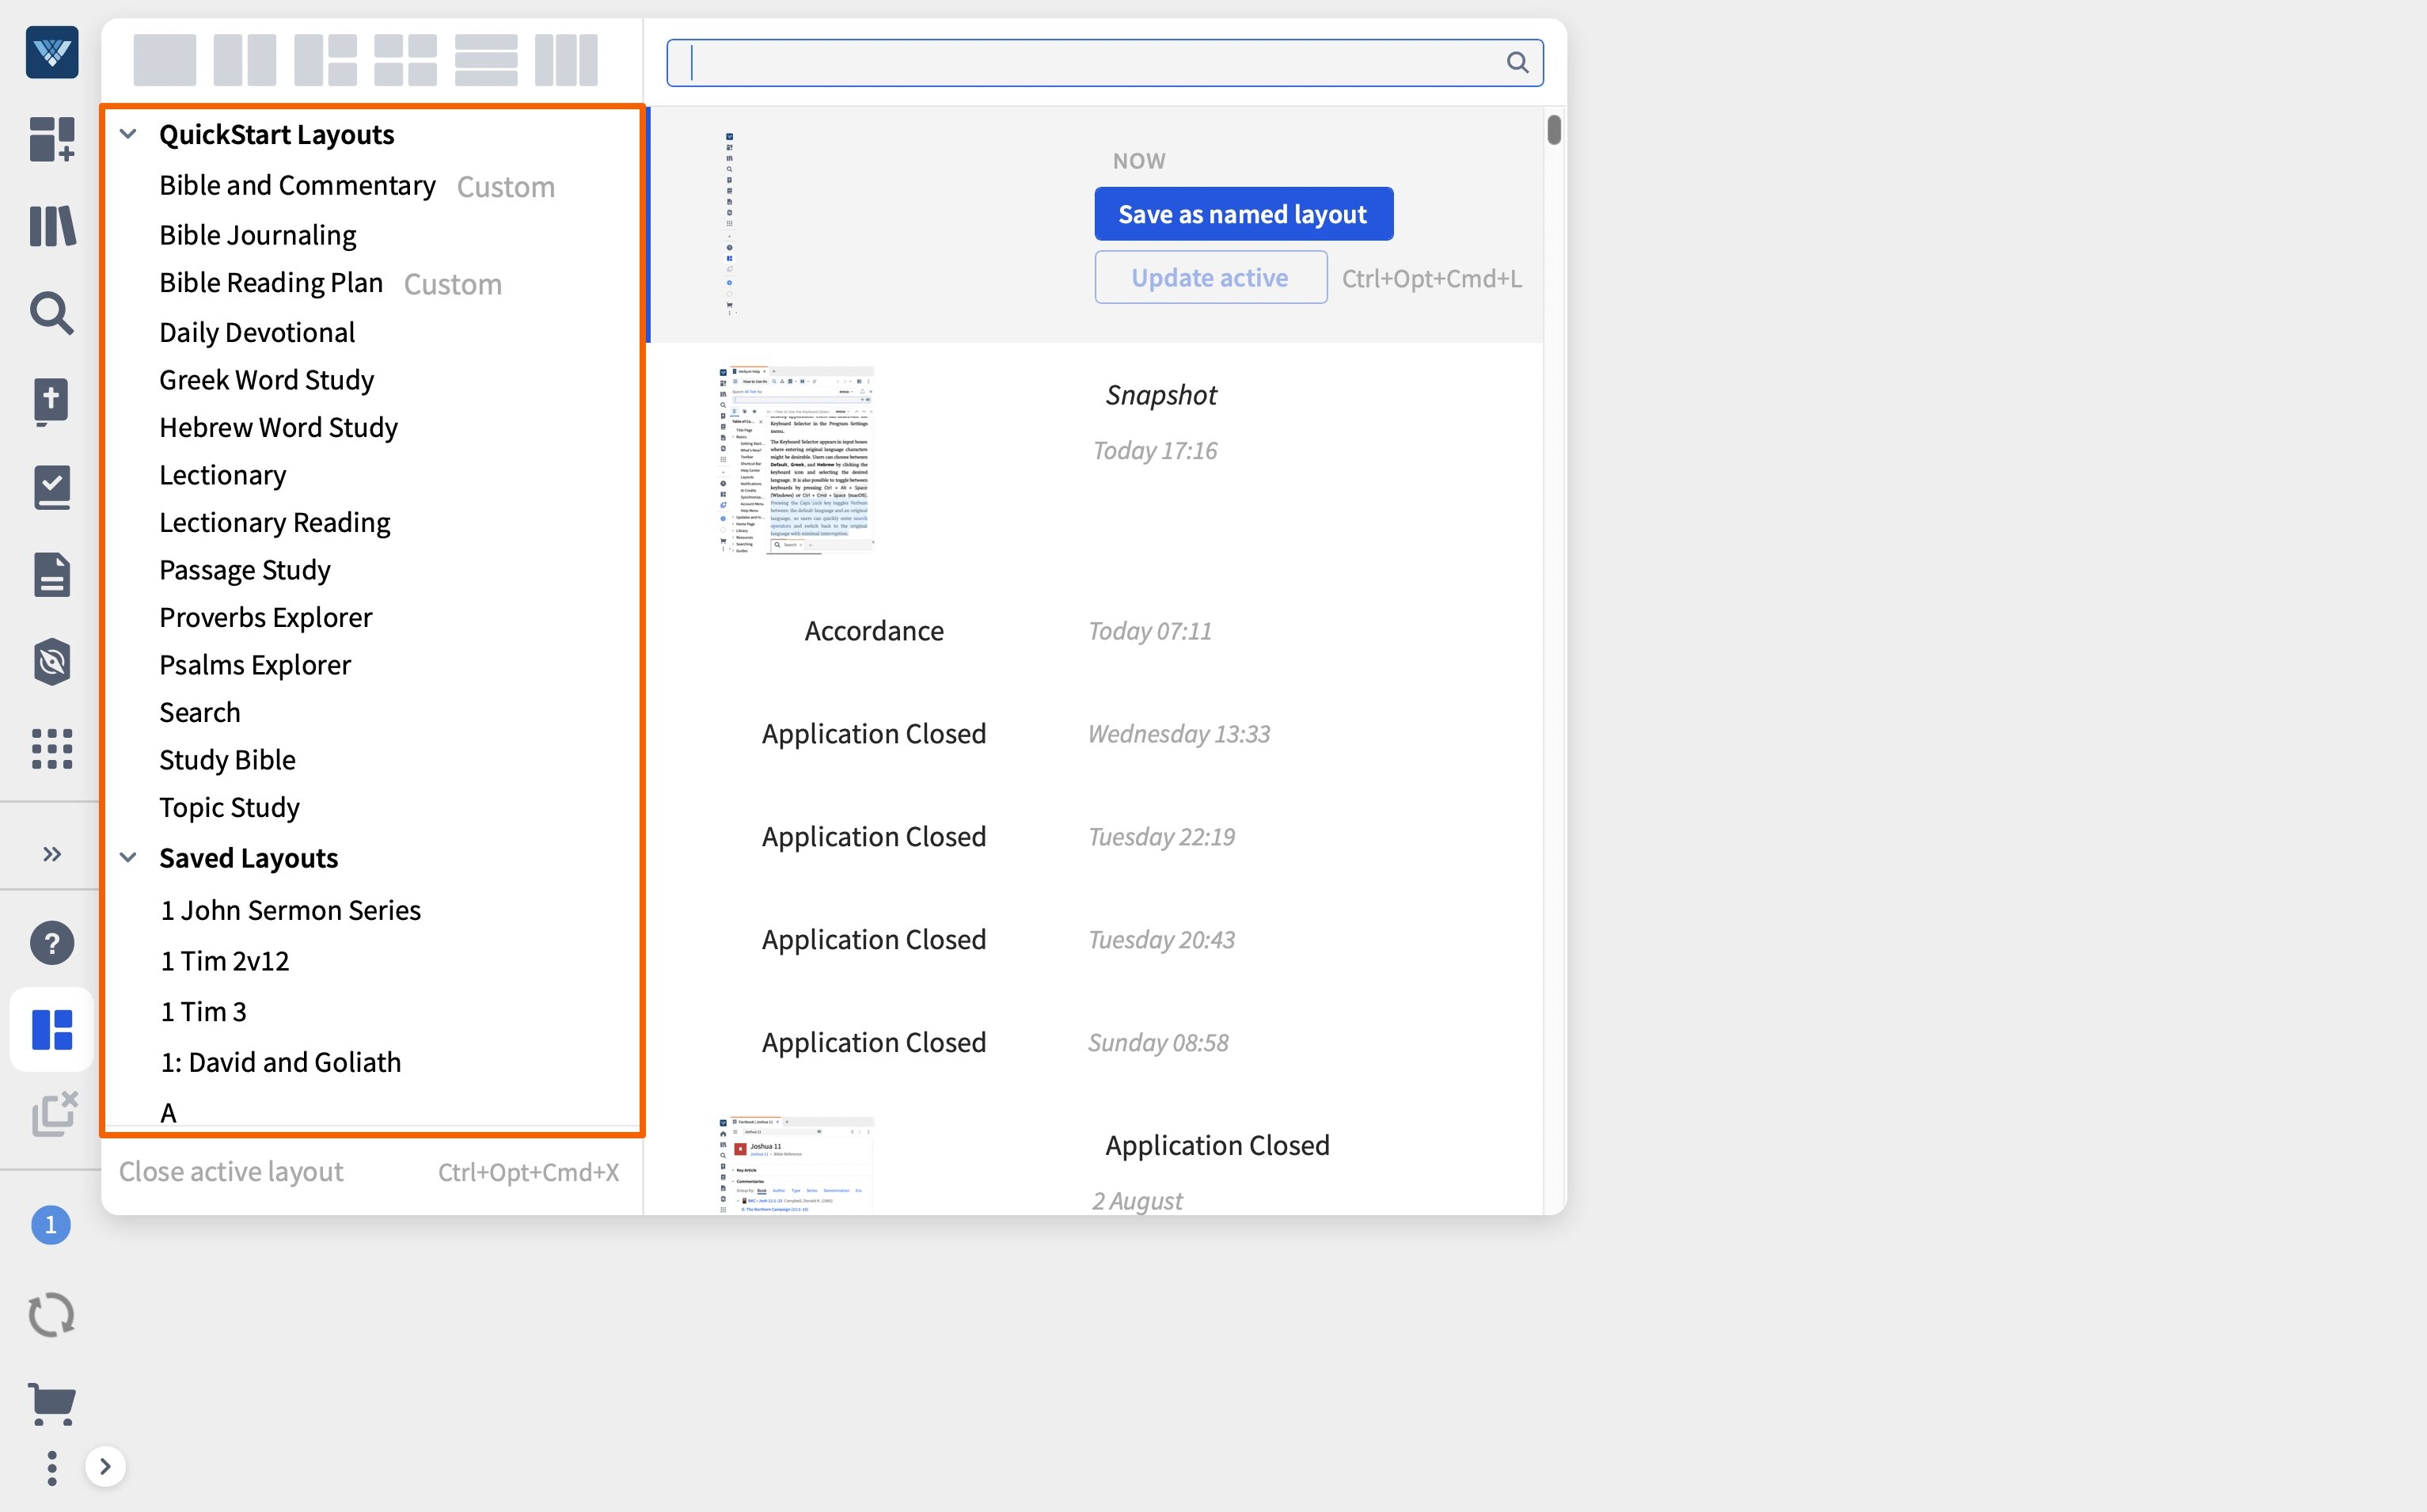
Task: Select Application Closed Wednesday 13:33 entry
Action: pyautogui.click(x=1097, y=734)
